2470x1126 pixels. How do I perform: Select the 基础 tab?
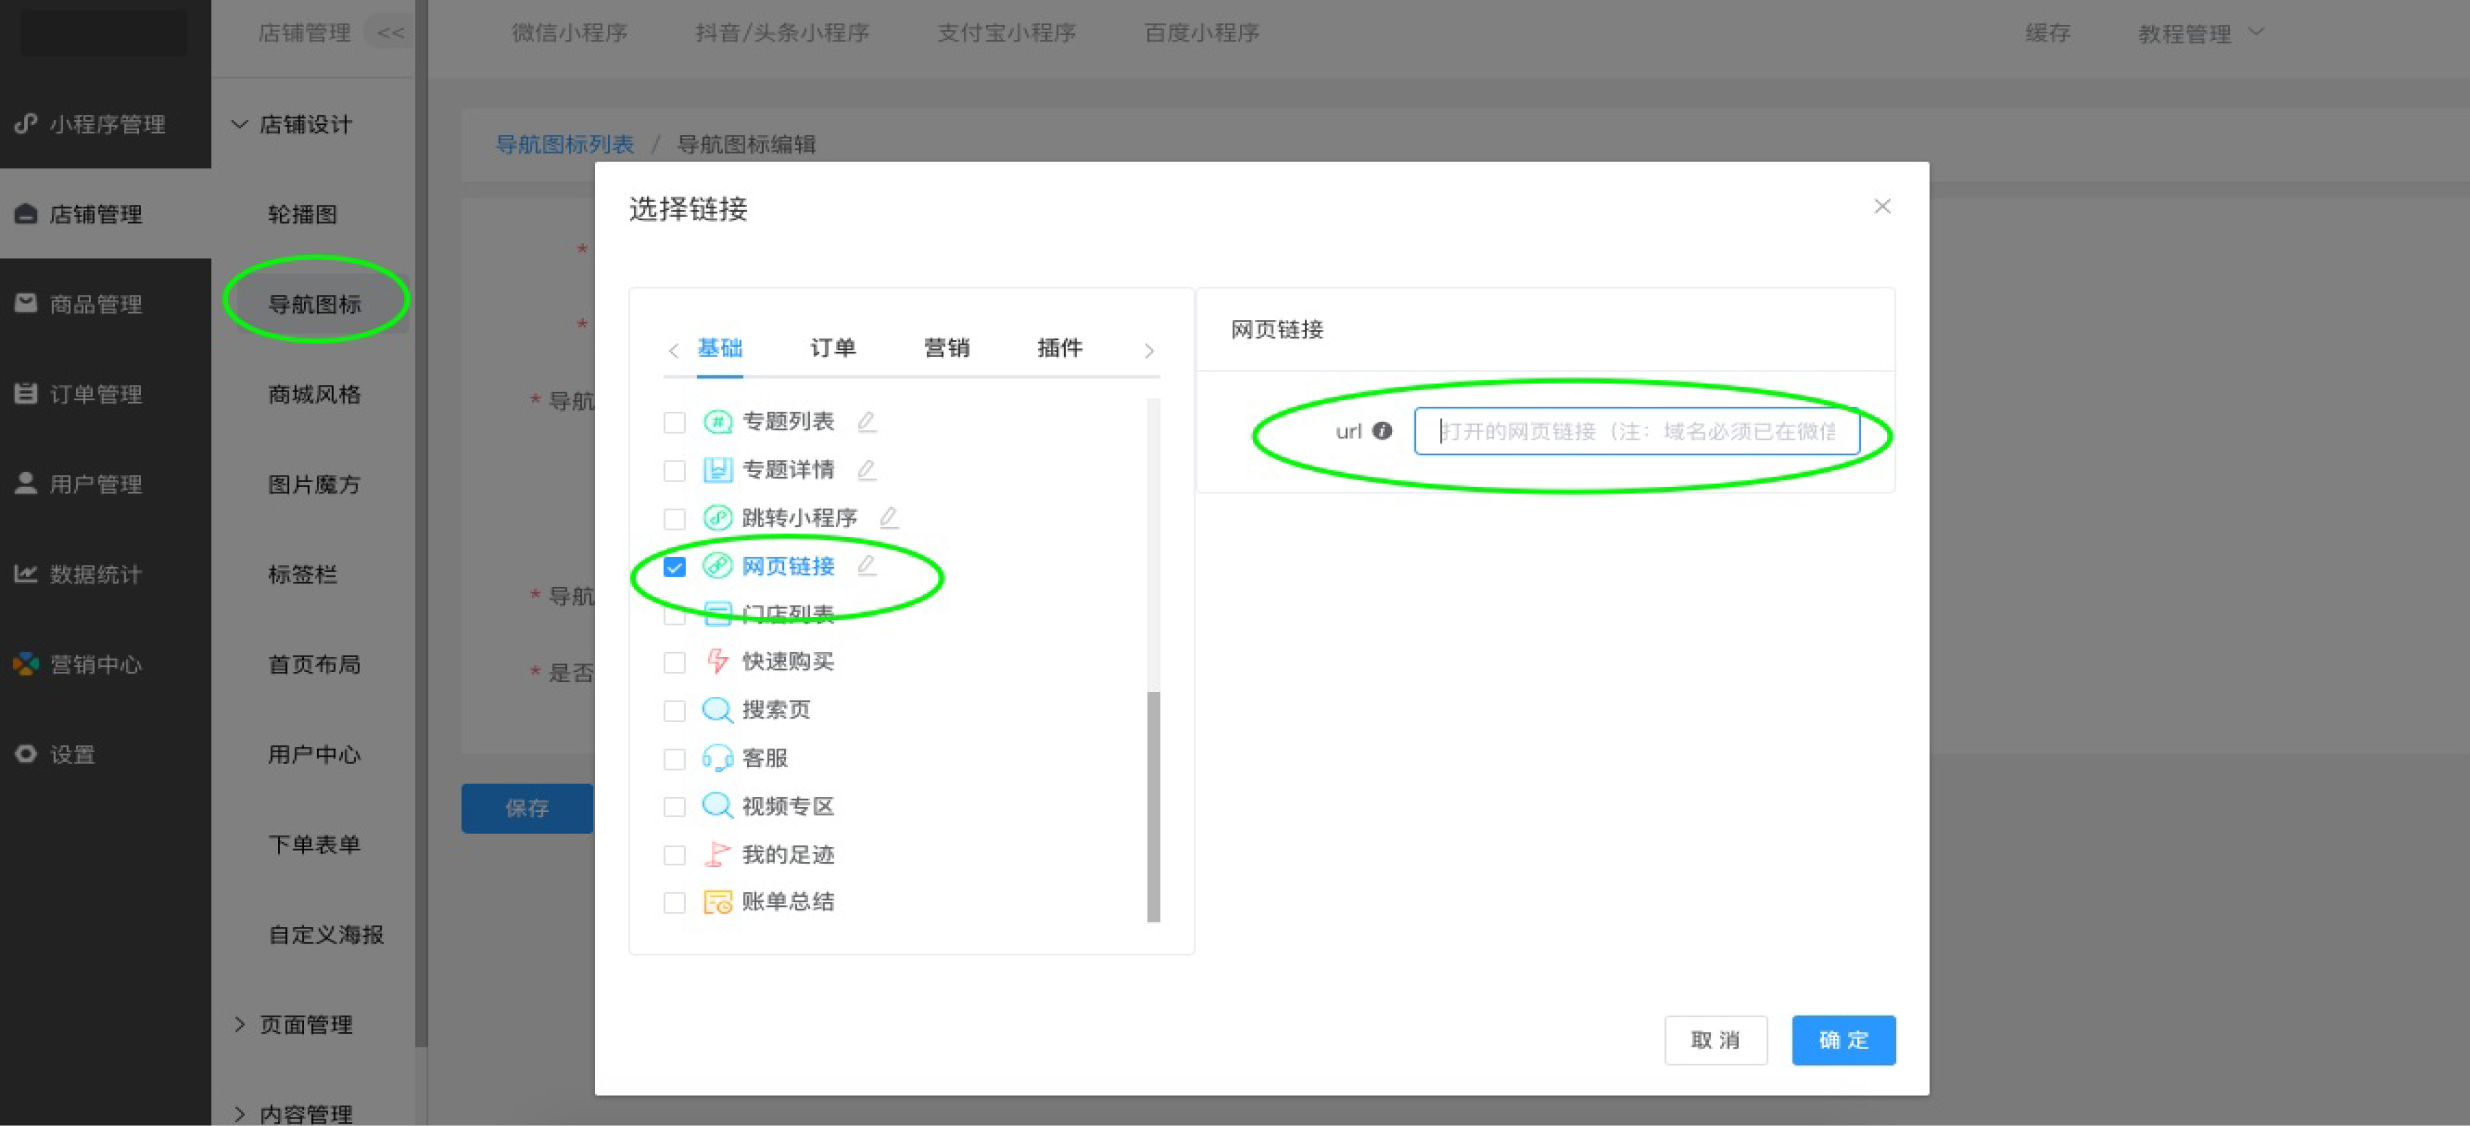720,348
